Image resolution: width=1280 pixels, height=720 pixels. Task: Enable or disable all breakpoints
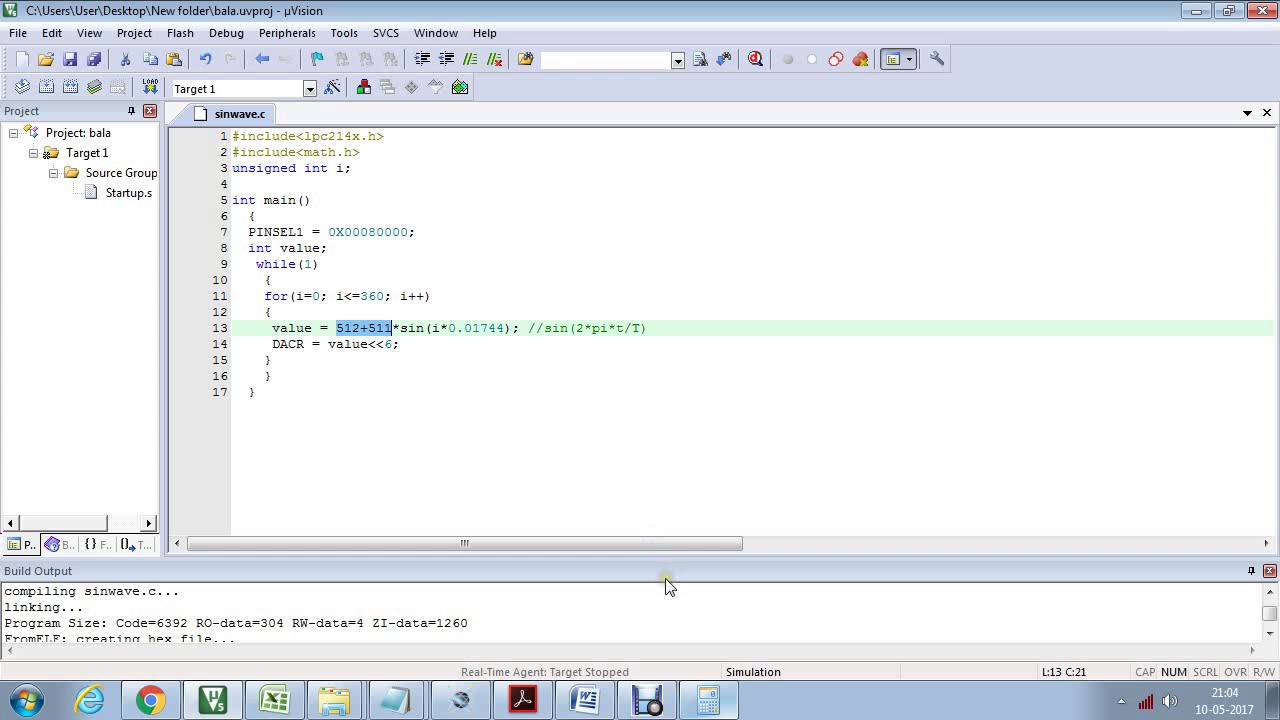[836, 59]
